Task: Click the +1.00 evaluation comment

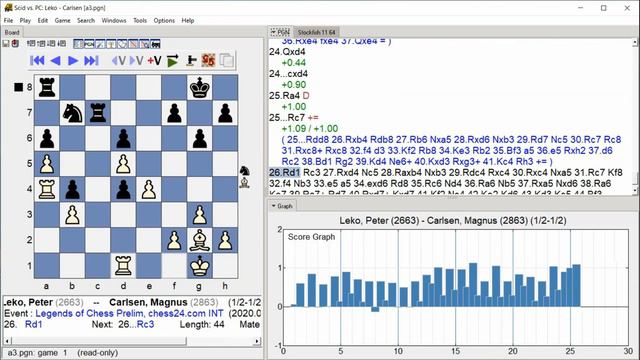Action: click(294, 107)
